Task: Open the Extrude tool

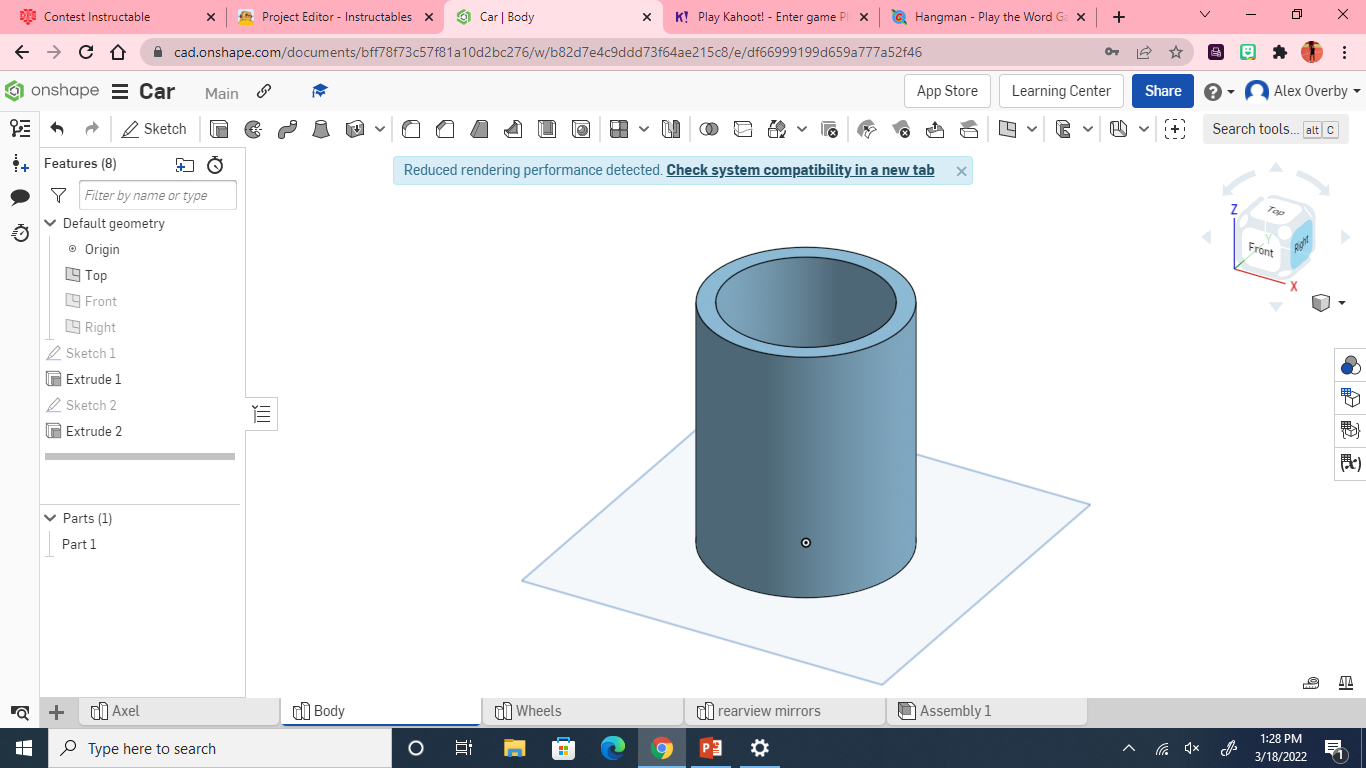Action: click(x=219, y=128)
